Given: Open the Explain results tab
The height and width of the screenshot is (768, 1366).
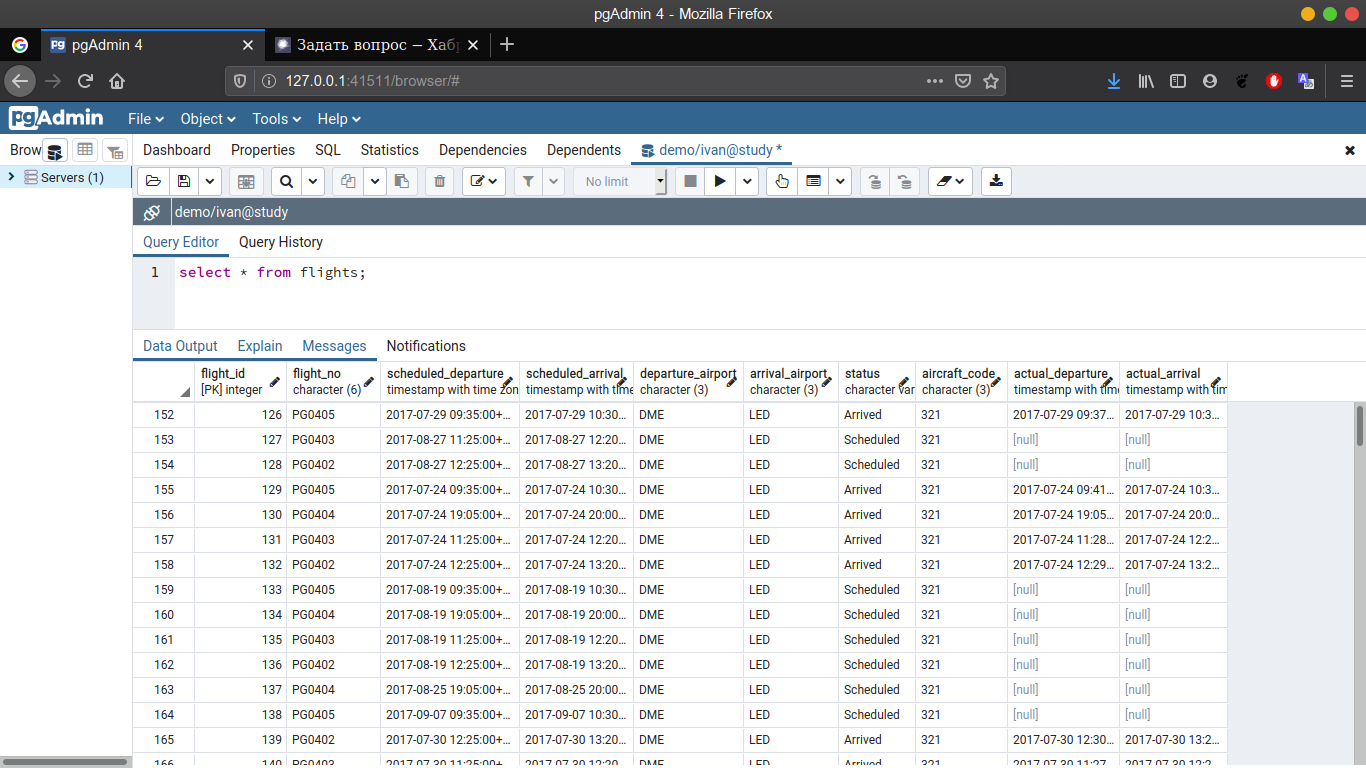Looking at the screenshot, I should 260,346.
